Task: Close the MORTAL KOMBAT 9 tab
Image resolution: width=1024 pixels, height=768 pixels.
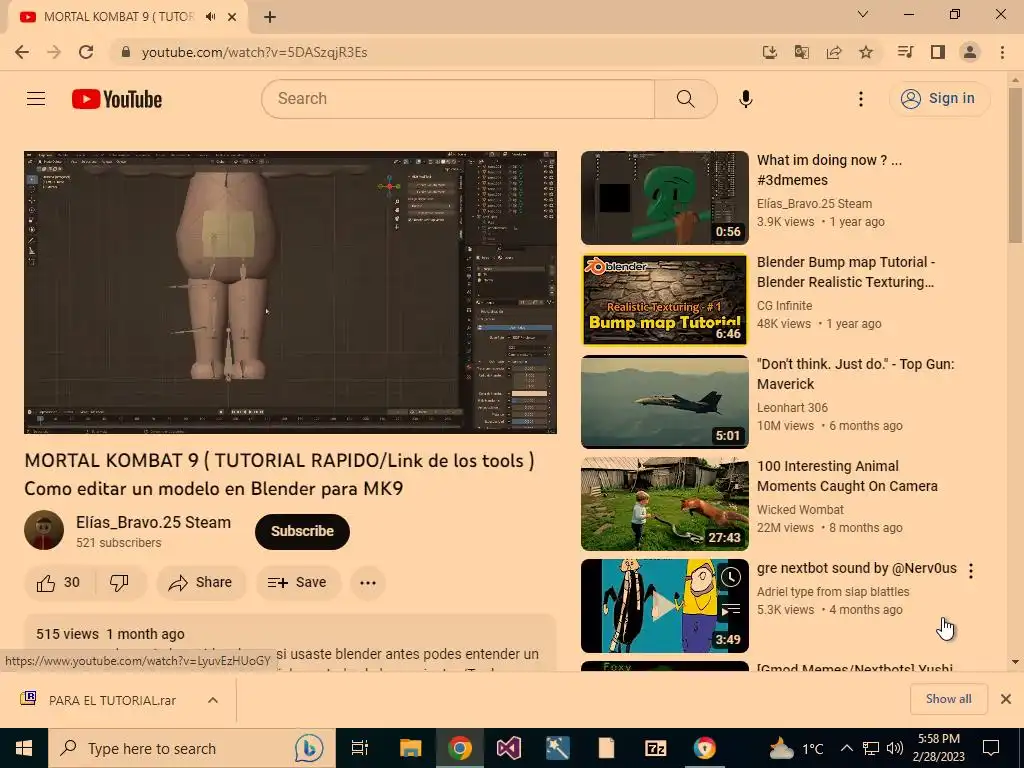Action: (232, 17)
